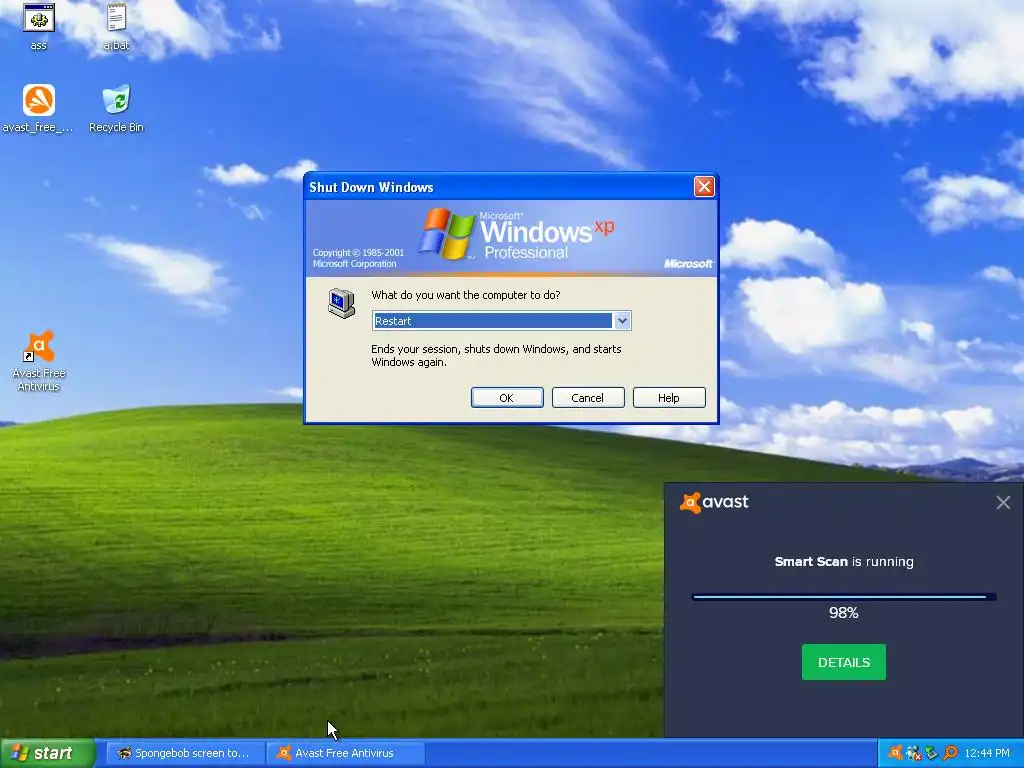Open the Windows start menu
The image size is (1024, 768).
click(x=47, y=753)
